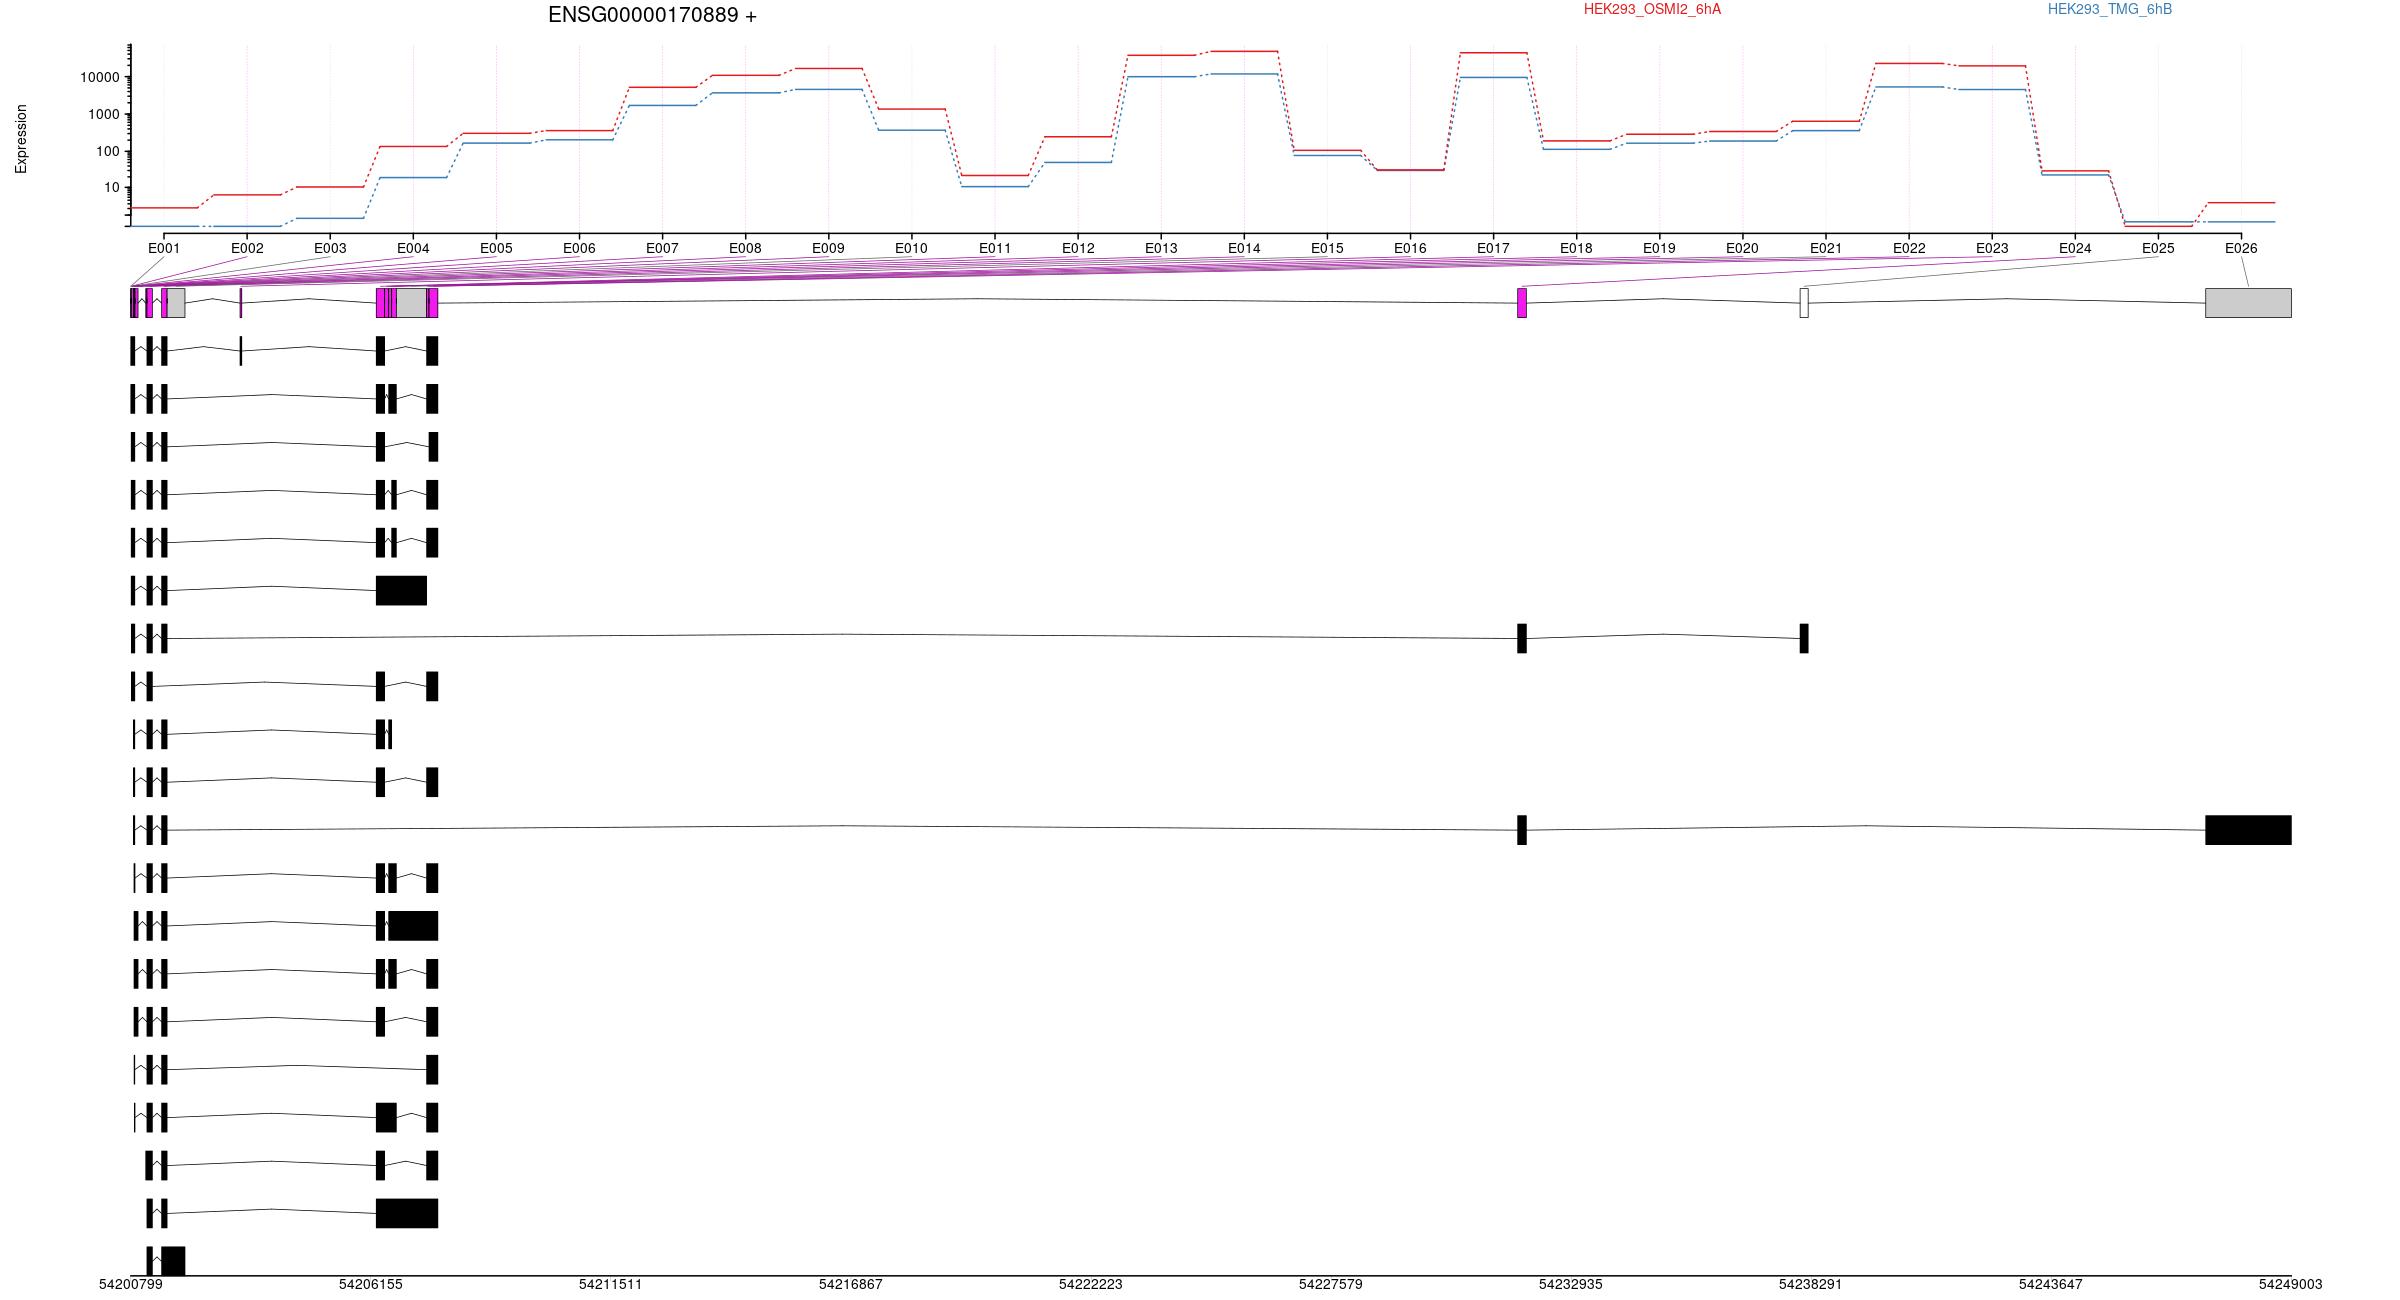2400x1300 pixels.
Task: Click exon label E020
Action: coord(1742,248)
